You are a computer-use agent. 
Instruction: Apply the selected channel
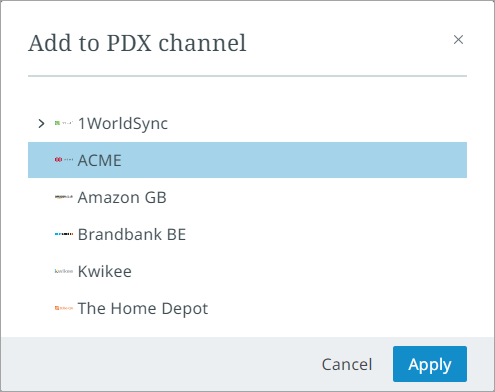coord(430,364)
